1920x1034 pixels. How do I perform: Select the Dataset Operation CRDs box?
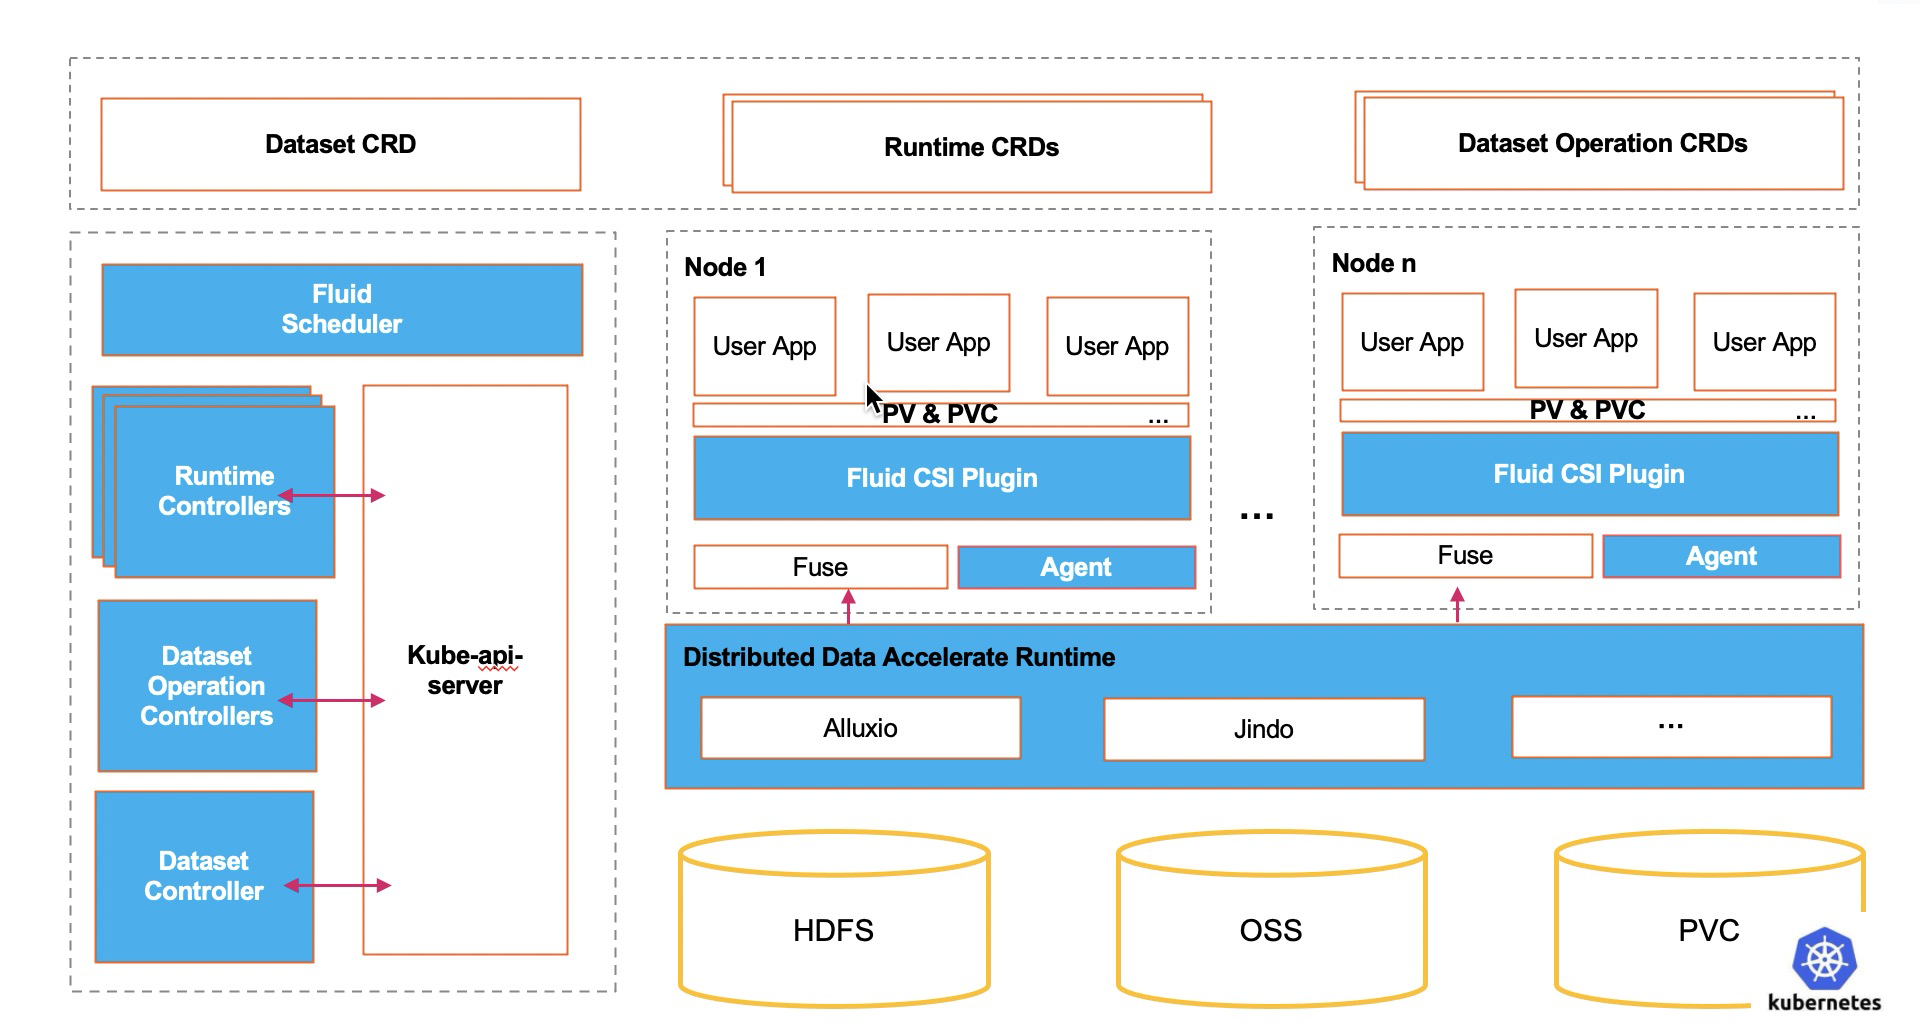[1603, 143]
